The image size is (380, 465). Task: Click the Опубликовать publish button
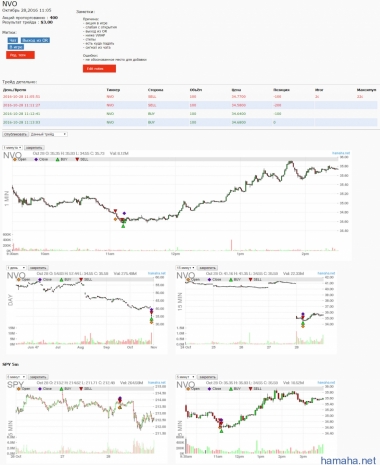point(15,134)
